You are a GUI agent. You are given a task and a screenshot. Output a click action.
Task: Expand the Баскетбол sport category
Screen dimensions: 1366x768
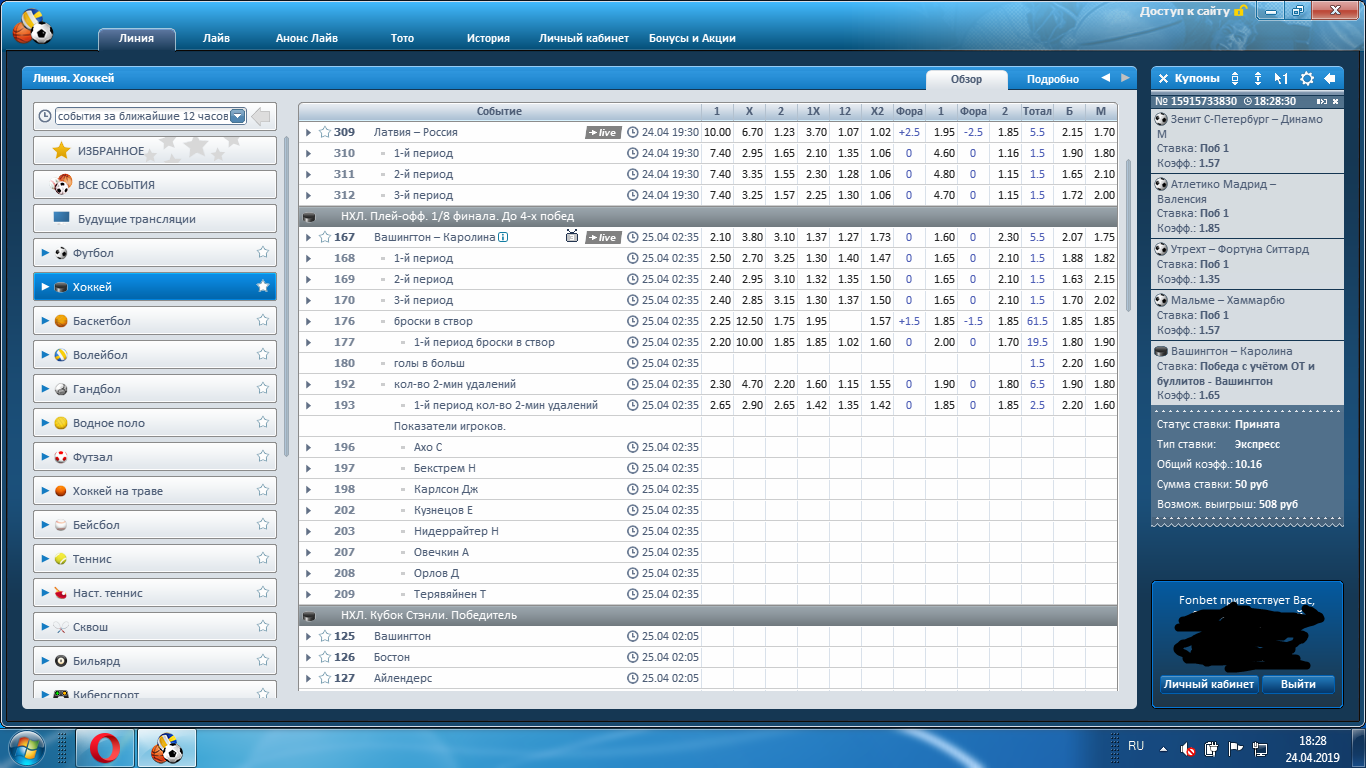(45, 321)
